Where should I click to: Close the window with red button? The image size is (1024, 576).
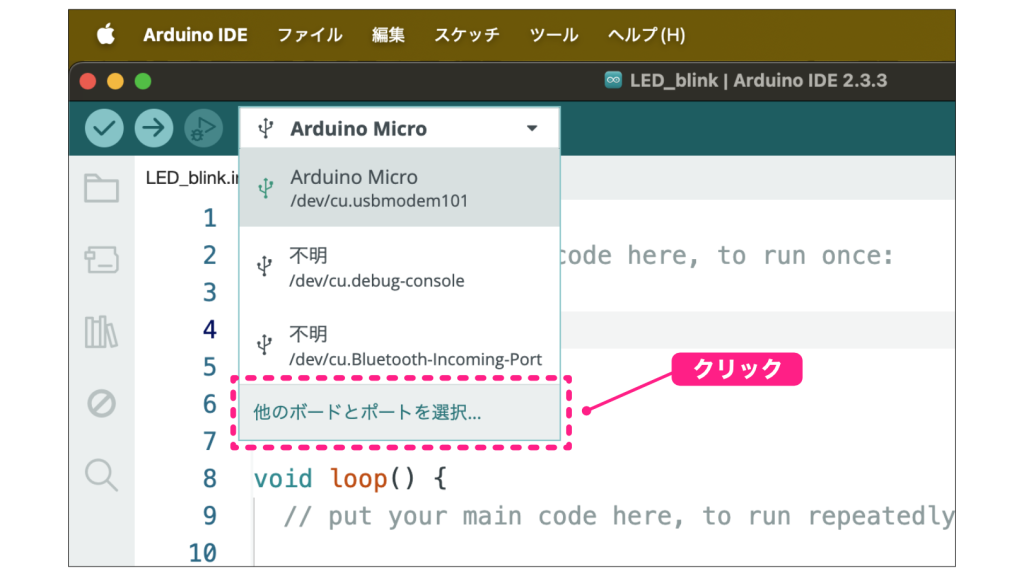[88, 81]
